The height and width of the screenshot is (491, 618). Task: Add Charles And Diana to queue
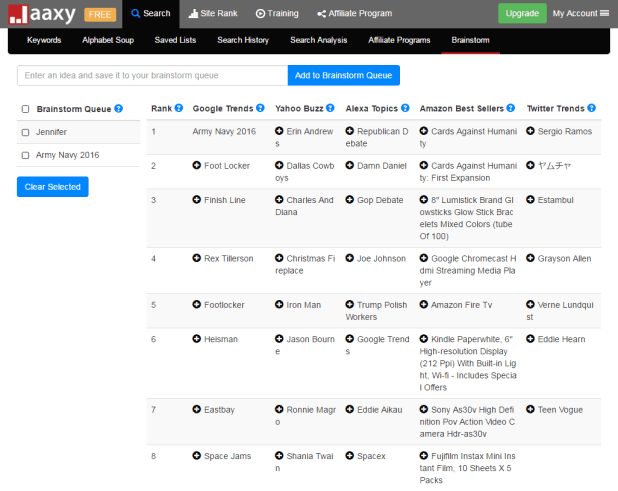click(279, 200)
